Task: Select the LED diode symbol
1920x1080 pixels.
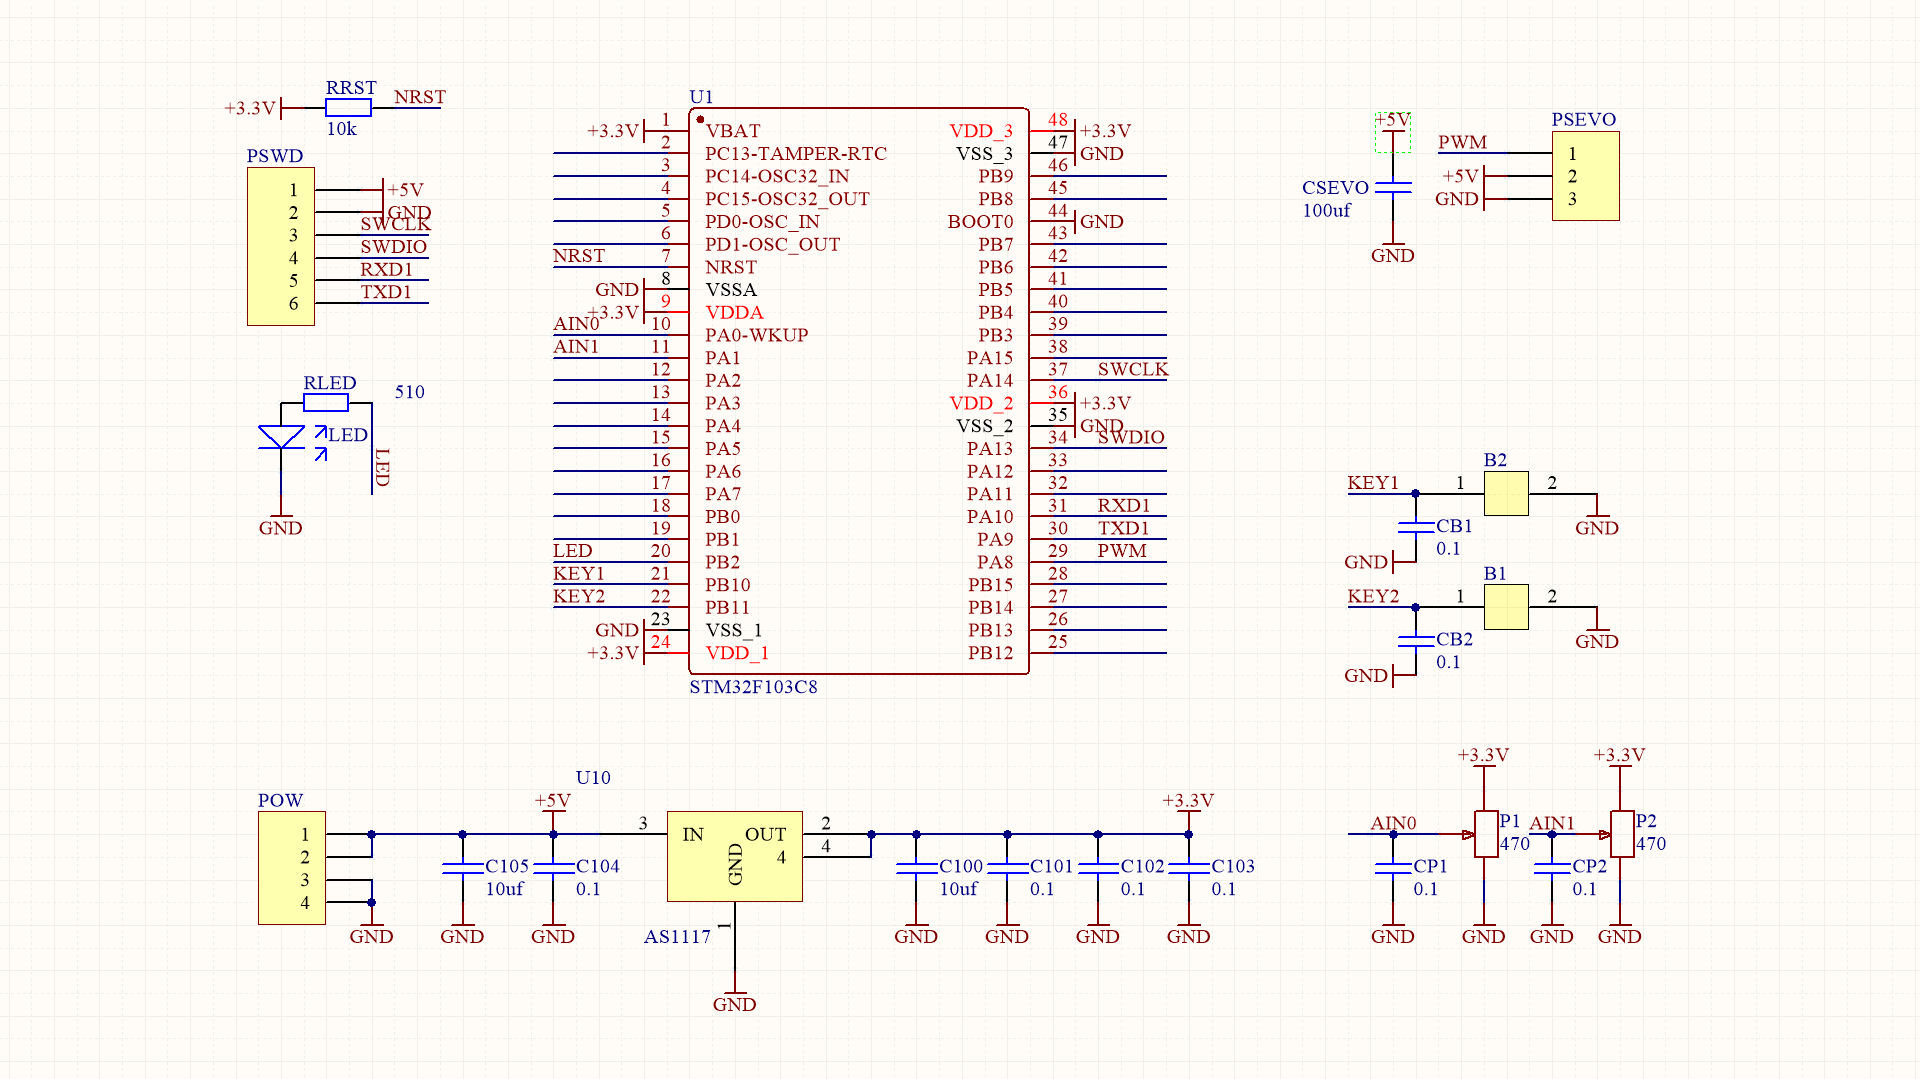Action: 281,437
